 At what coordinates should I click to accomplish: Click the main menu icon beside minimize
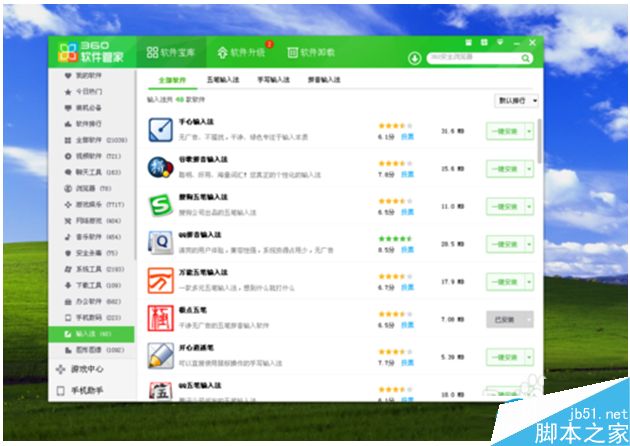click(x=500, y=42)
